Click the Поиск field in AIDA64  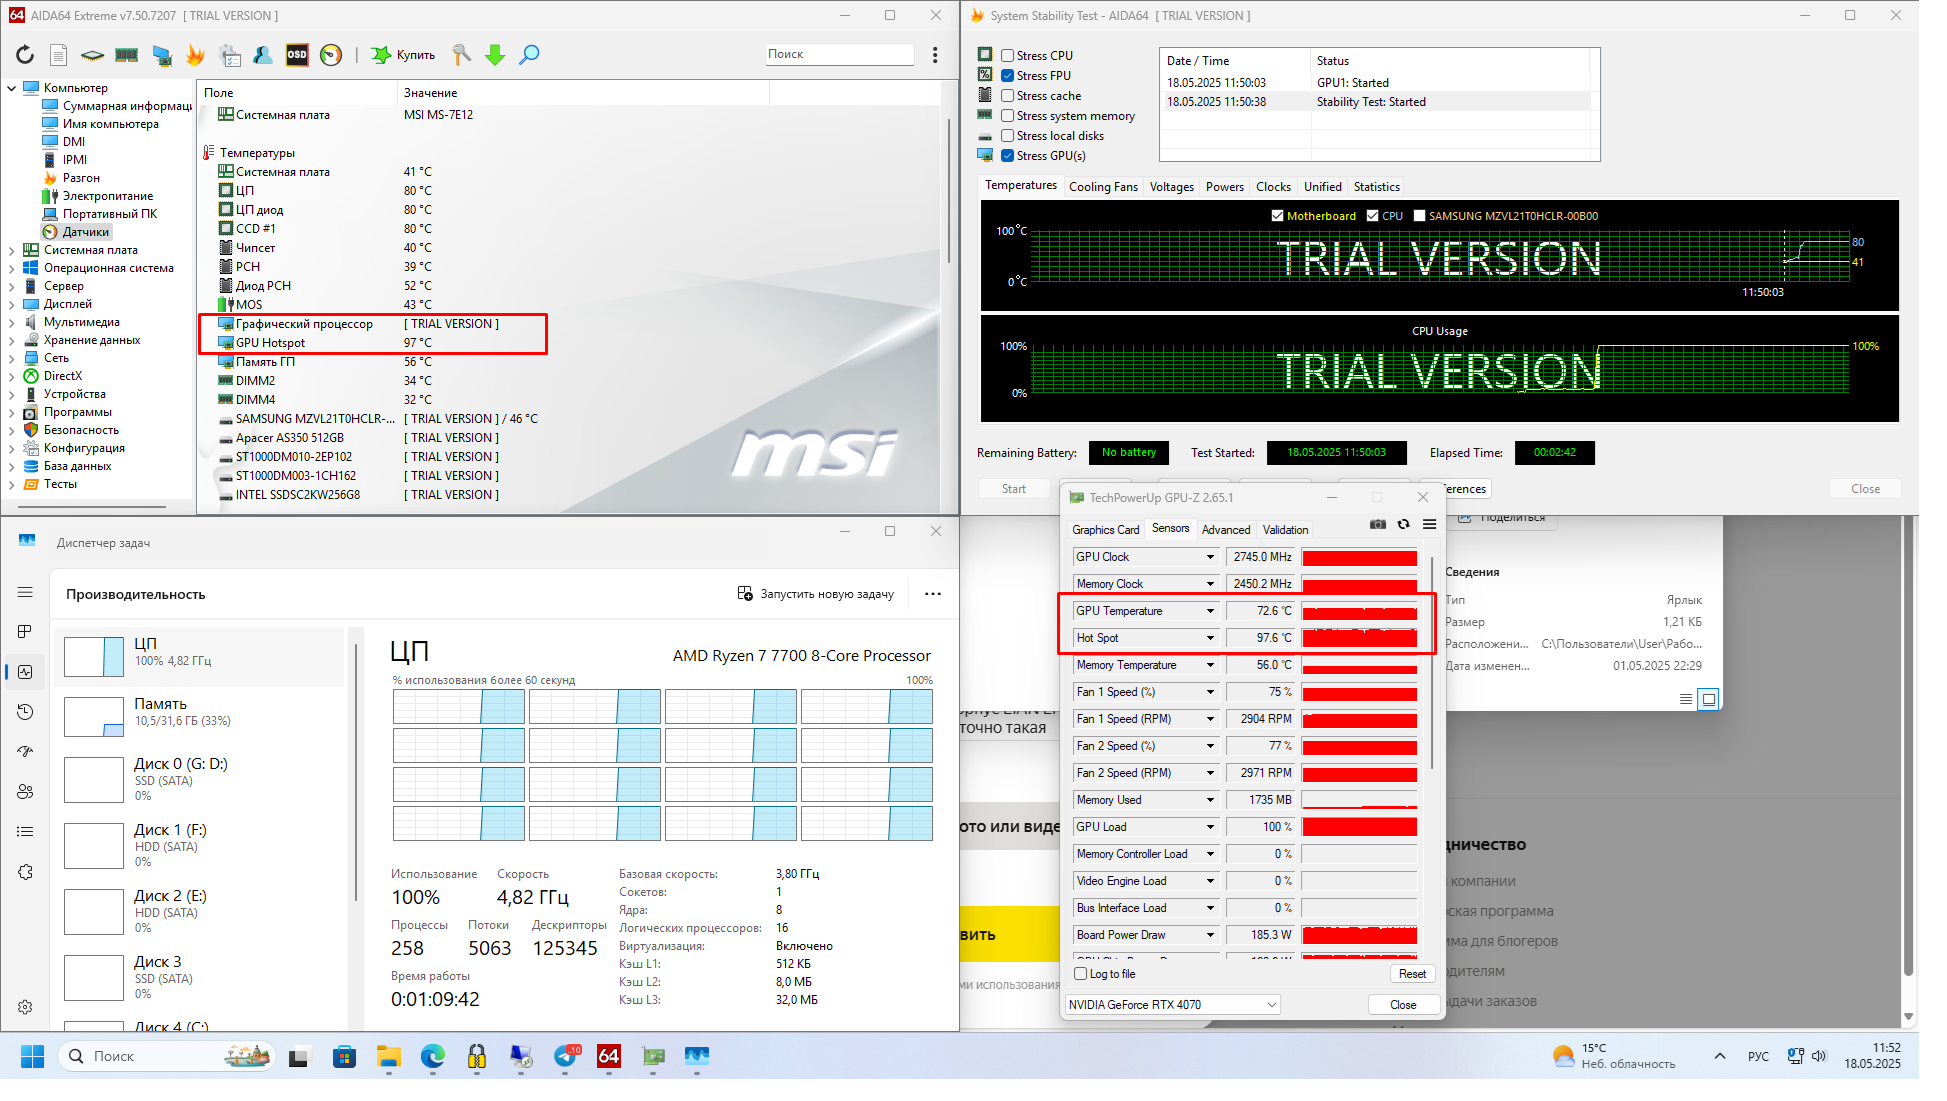click(839, 54)
